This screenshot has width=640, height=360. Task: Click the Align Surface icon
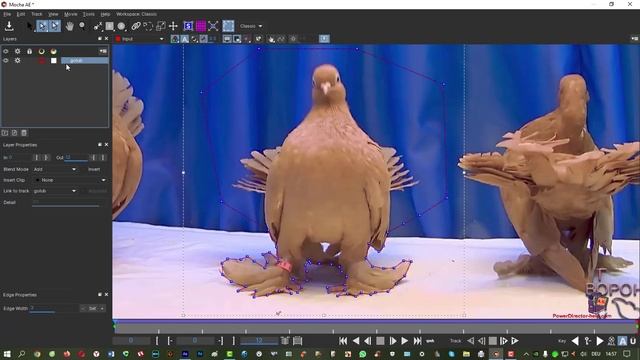(x=213, y=26)
